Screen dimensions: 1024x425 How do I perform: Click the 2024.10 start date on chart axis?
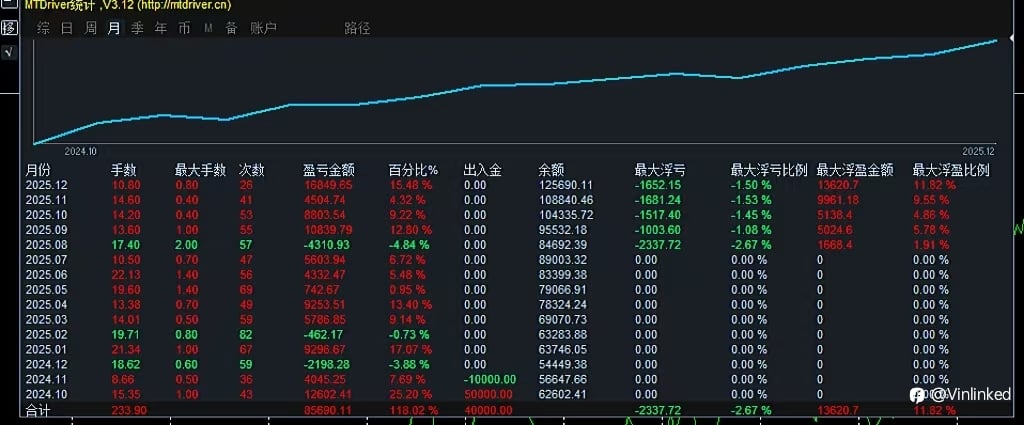80,151
